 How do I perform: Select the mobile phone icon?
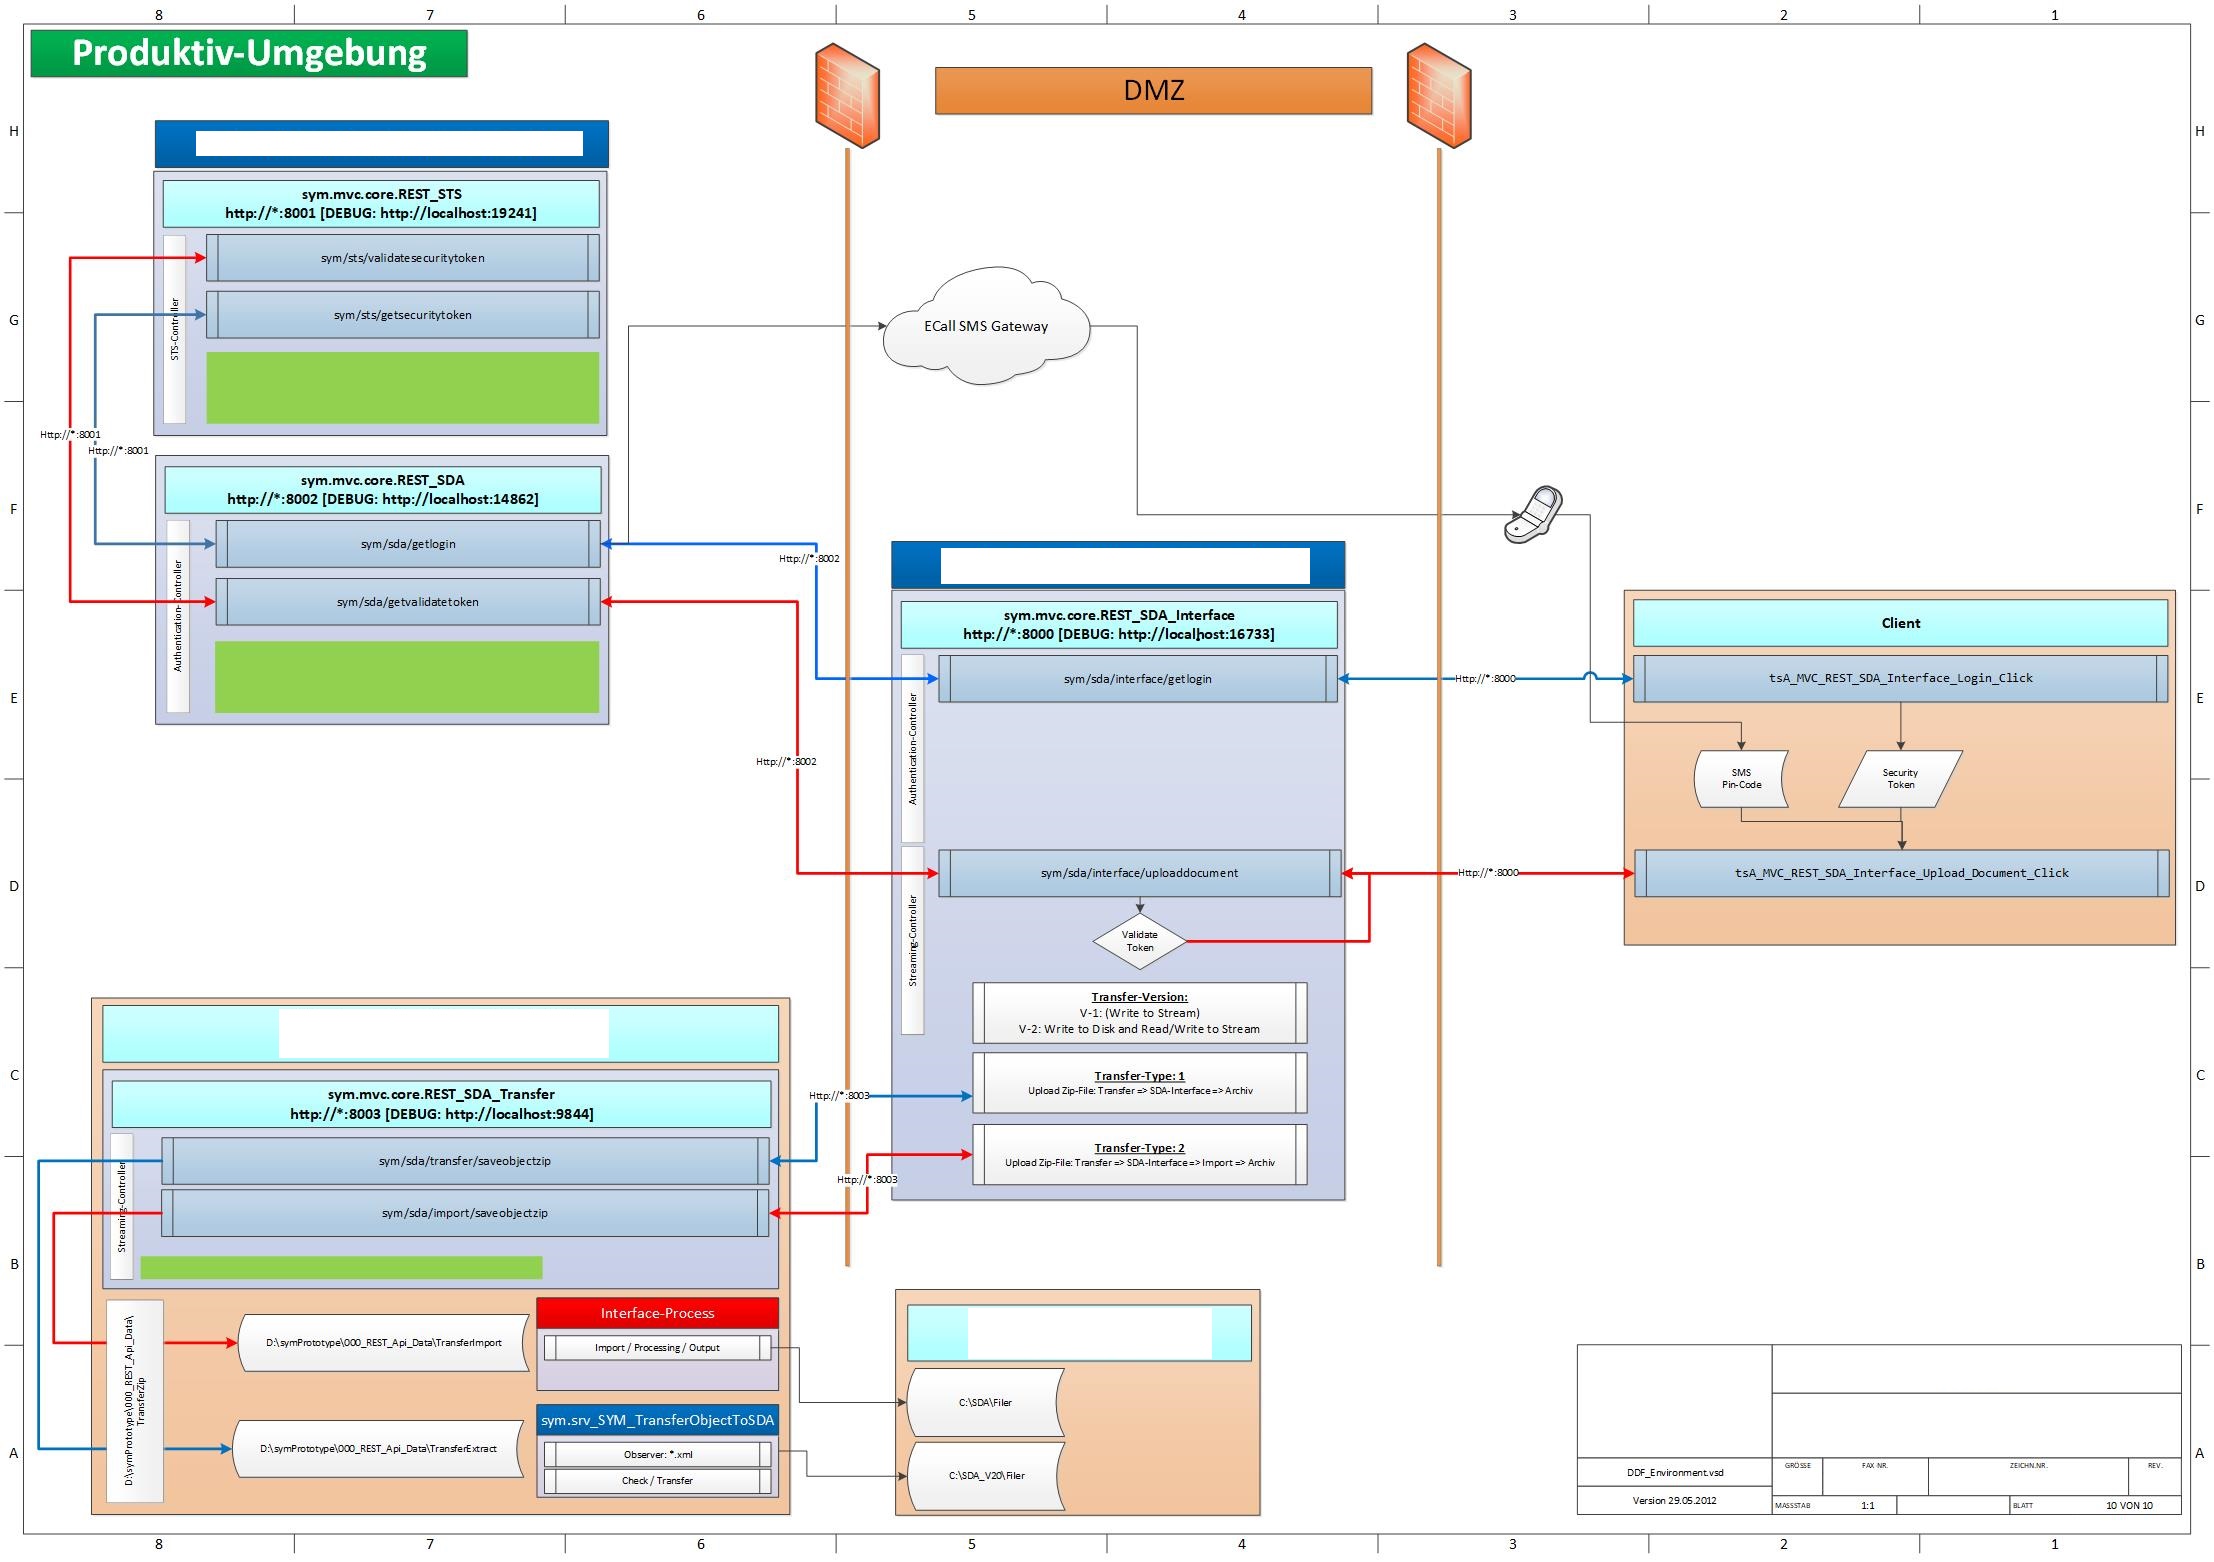click(x=1533, y=515)
